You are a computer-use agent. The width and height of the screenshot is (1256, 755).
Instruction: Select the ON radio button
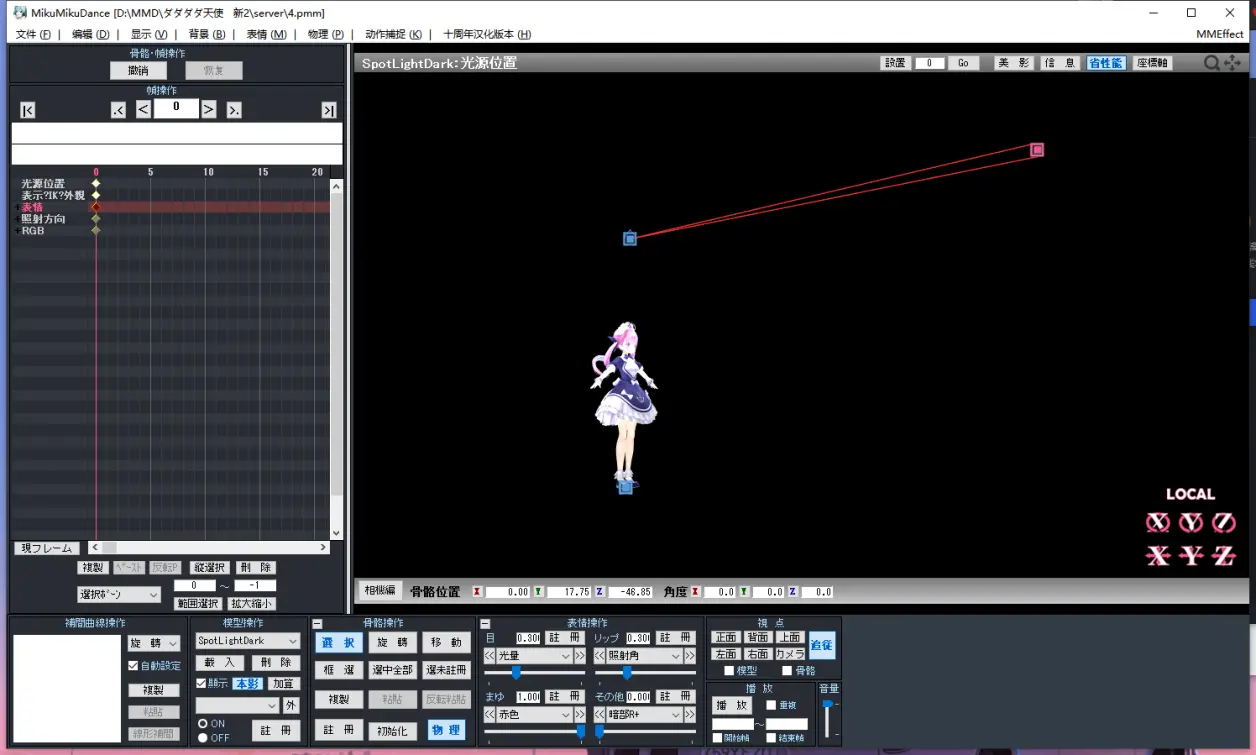pos(203,723)
